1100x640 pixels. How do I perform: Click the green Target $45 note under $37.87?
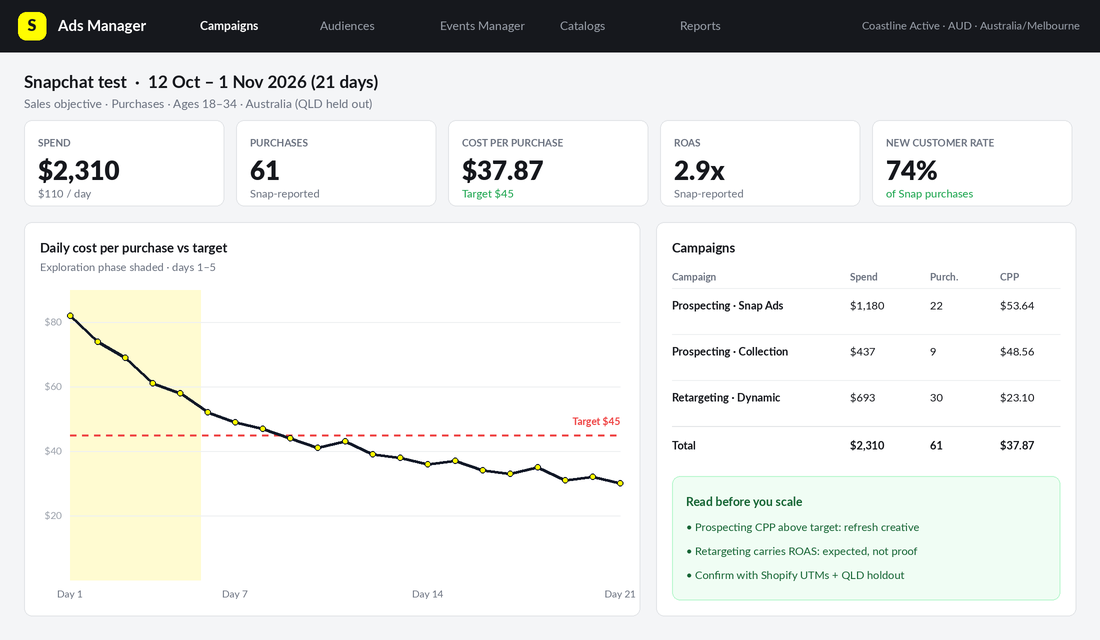pos(488,194)
